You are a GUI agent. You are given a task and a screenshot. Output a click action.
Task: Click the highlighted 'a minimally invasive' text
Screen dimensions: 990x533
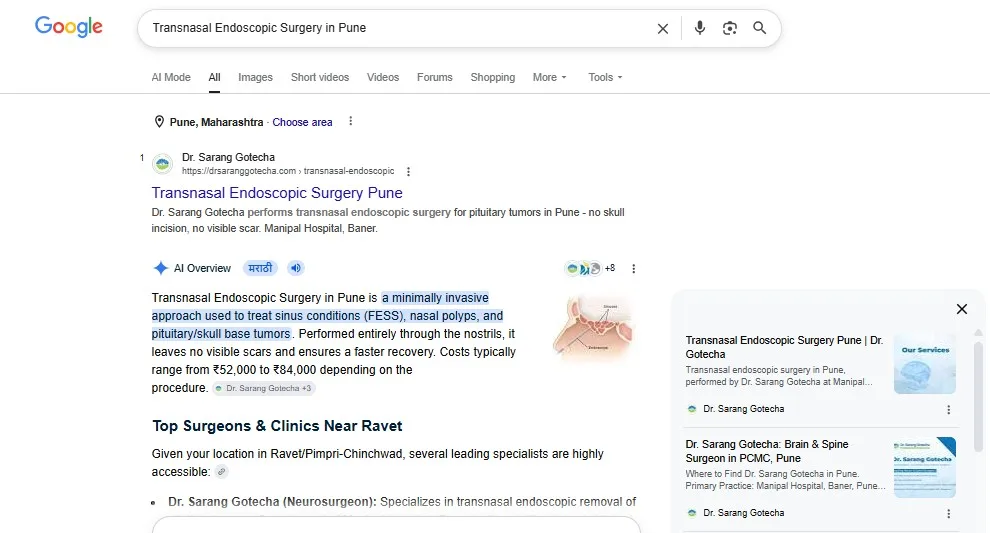tap(436, 297)
